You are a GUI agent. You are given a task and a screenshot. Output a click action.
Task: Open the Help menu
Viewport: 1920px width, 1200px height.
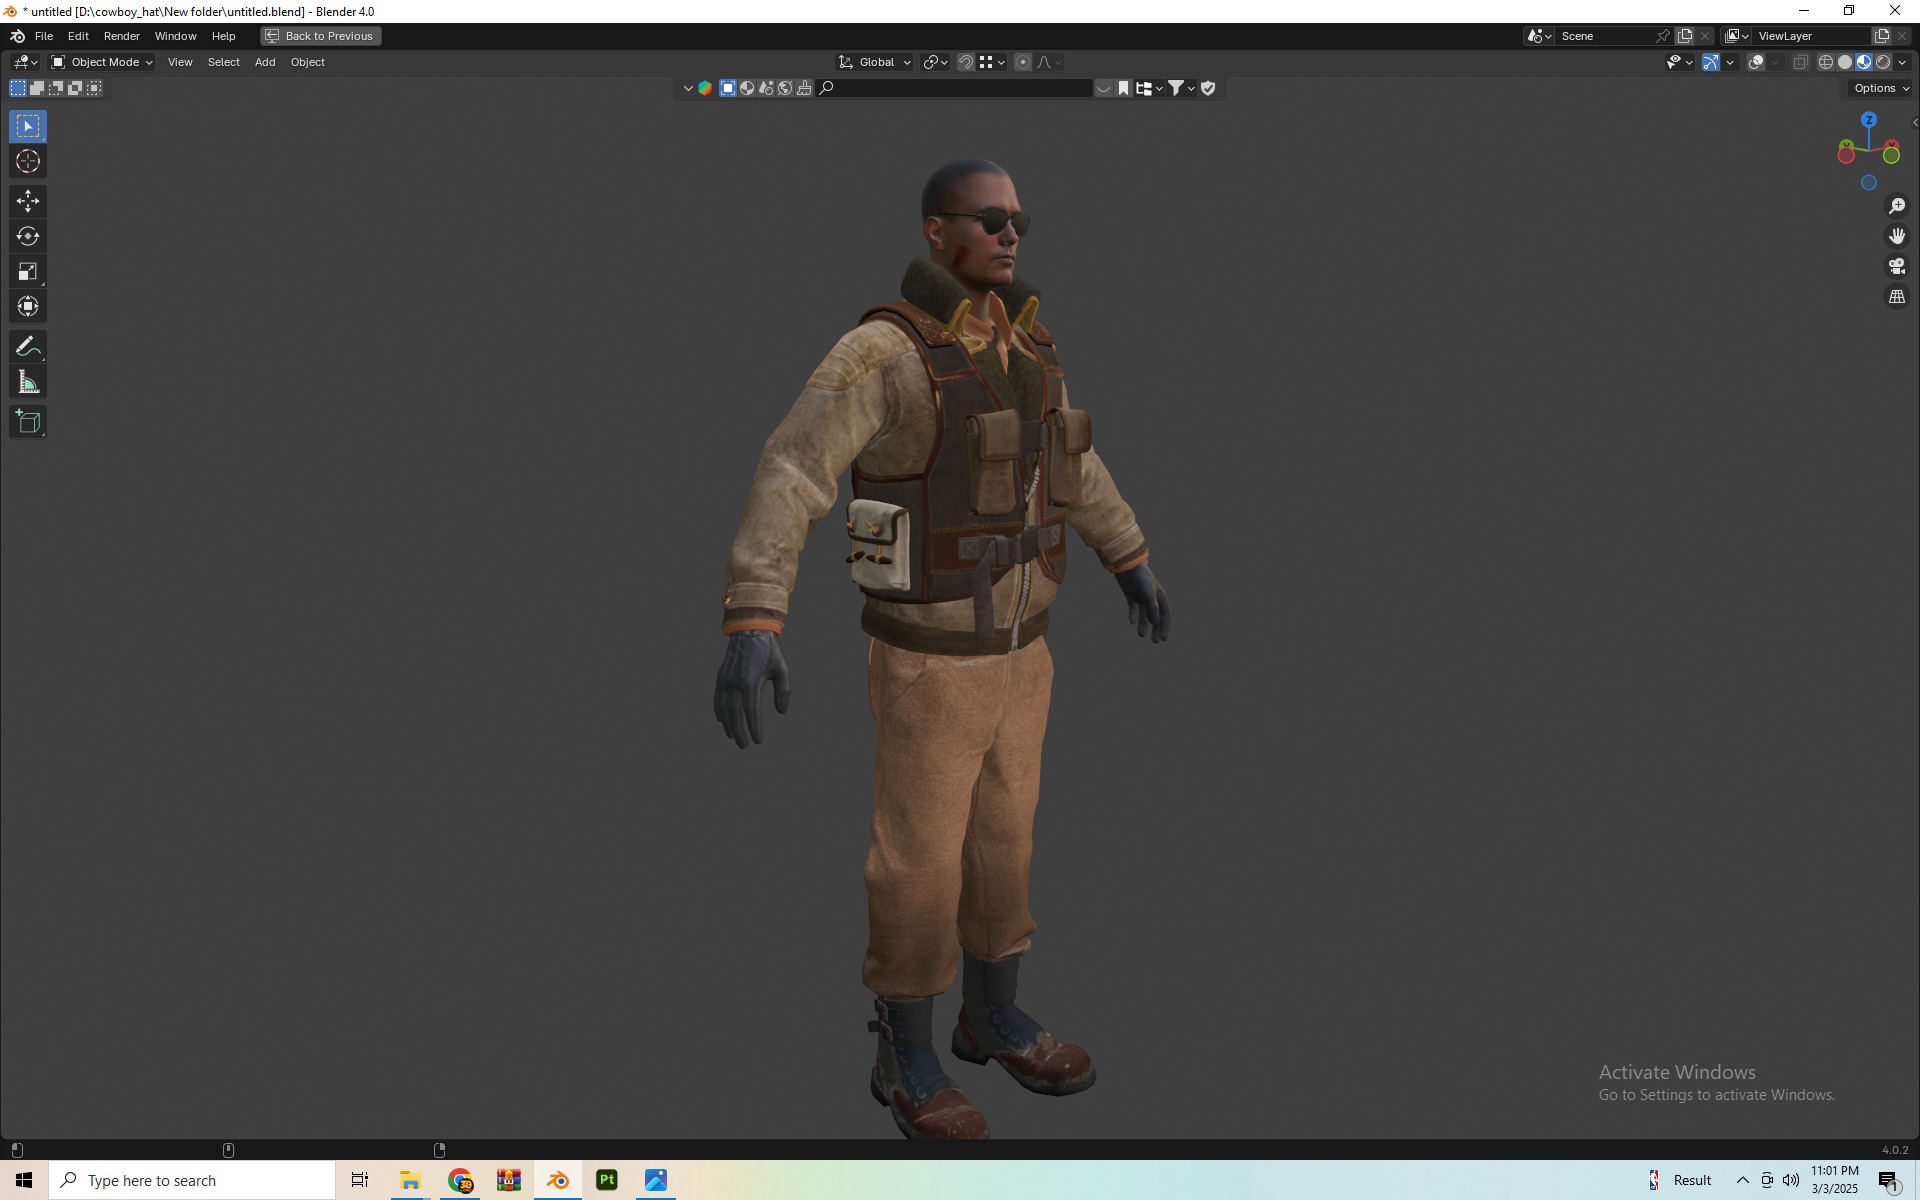tap(223, 36)
